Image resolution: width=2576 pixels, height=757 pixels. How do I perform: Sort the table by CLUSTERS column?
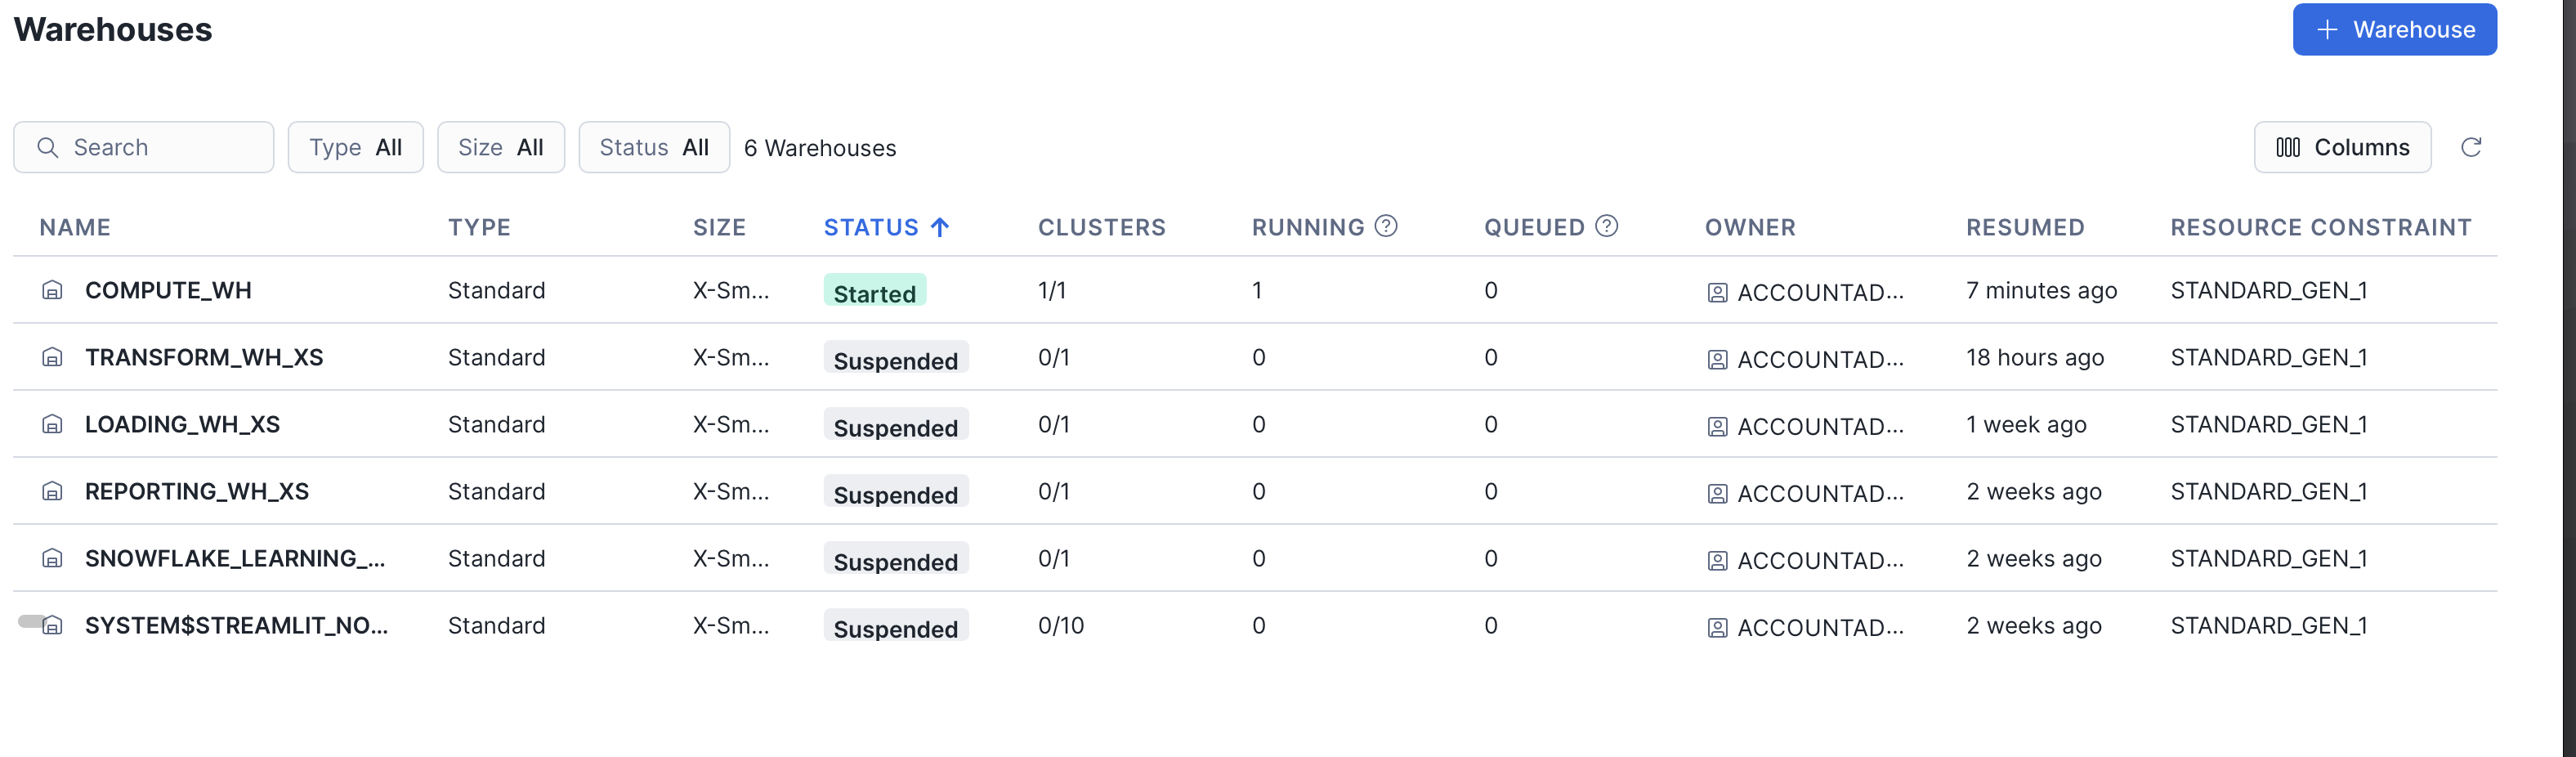pyautogui.click(x=1101, y=227)
